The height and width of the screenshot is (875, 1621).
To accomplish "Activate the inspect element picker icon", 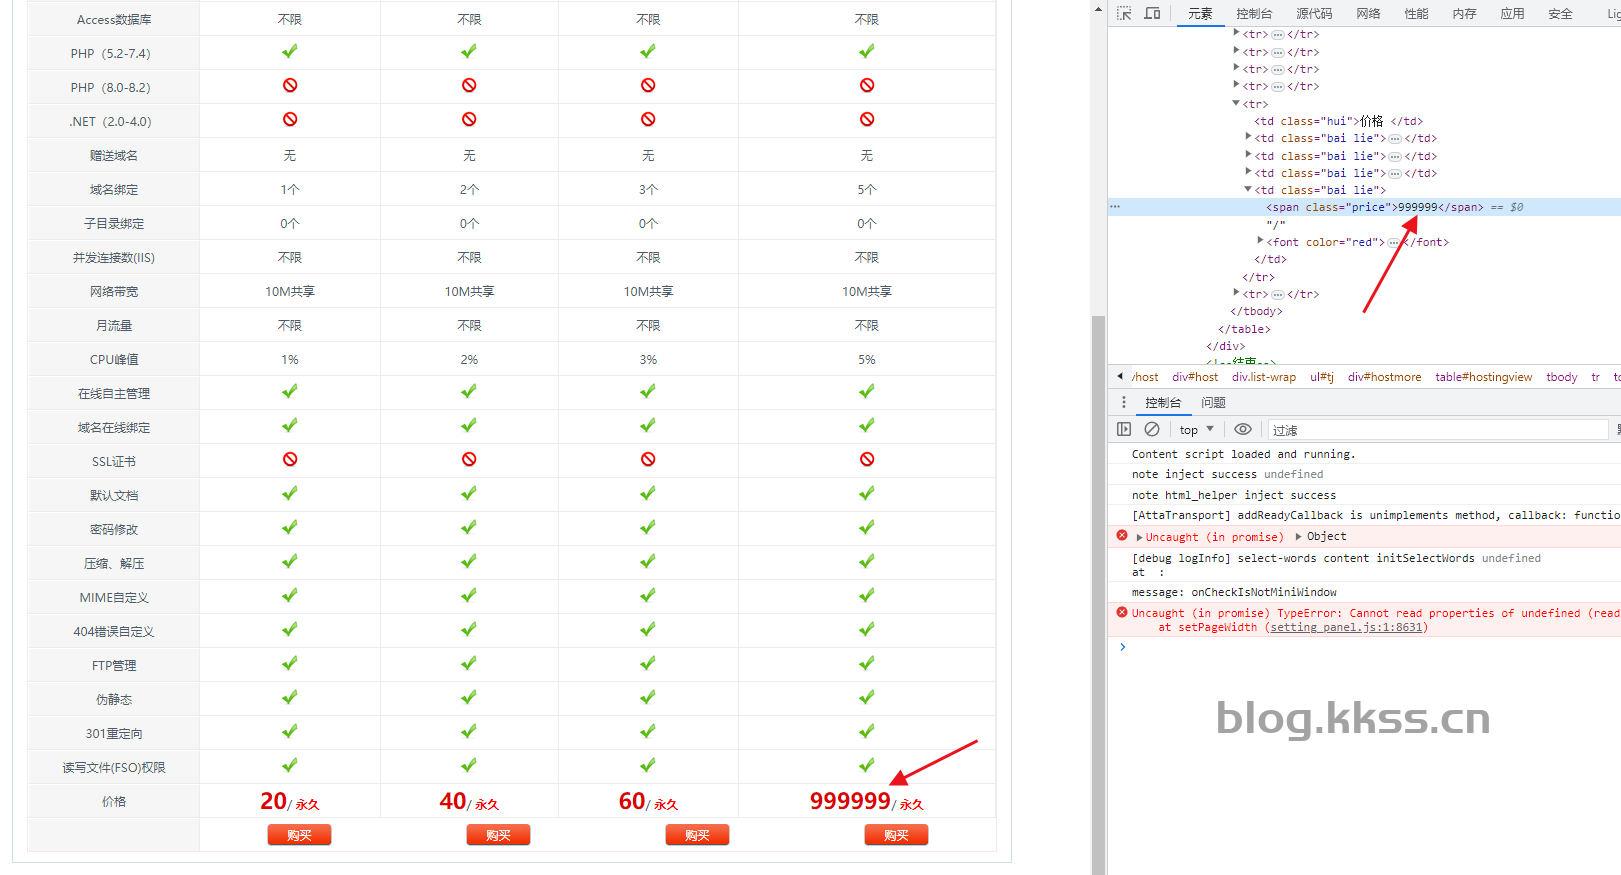I will 1124,13.
